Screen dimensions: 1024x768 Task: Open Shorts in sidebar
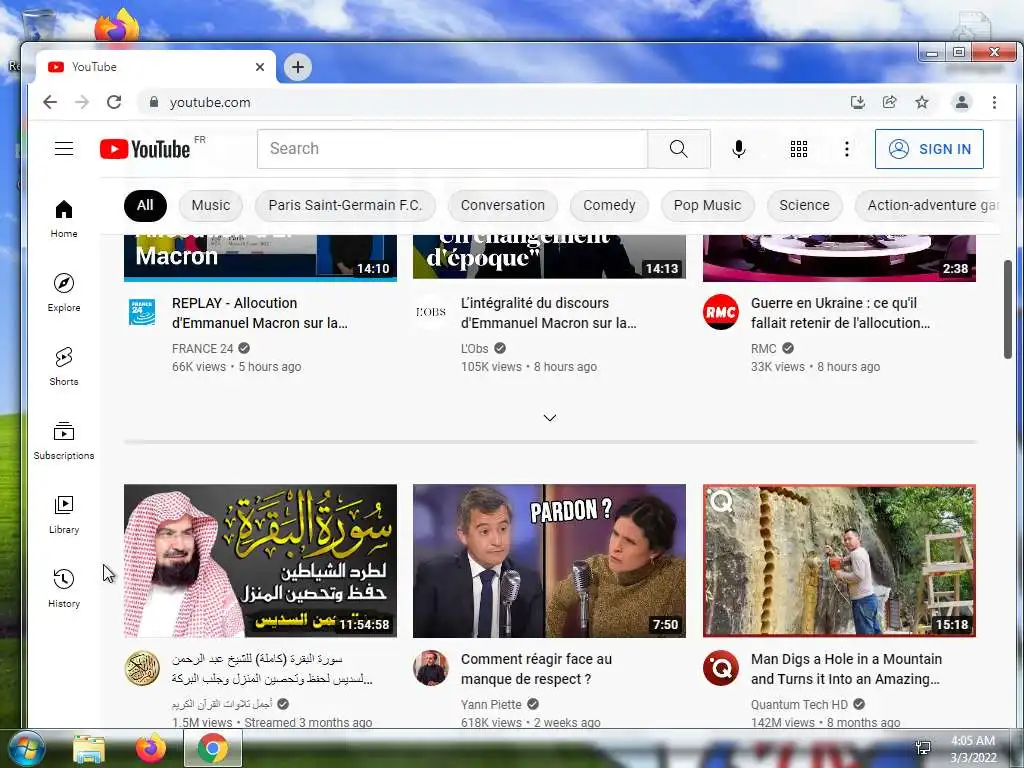point(64,367)
